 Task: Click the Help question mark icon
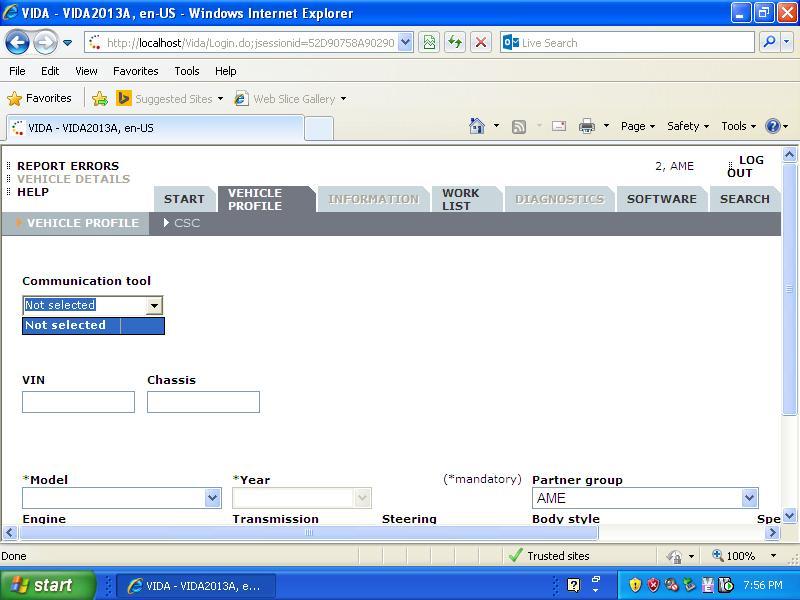point(772,126)
